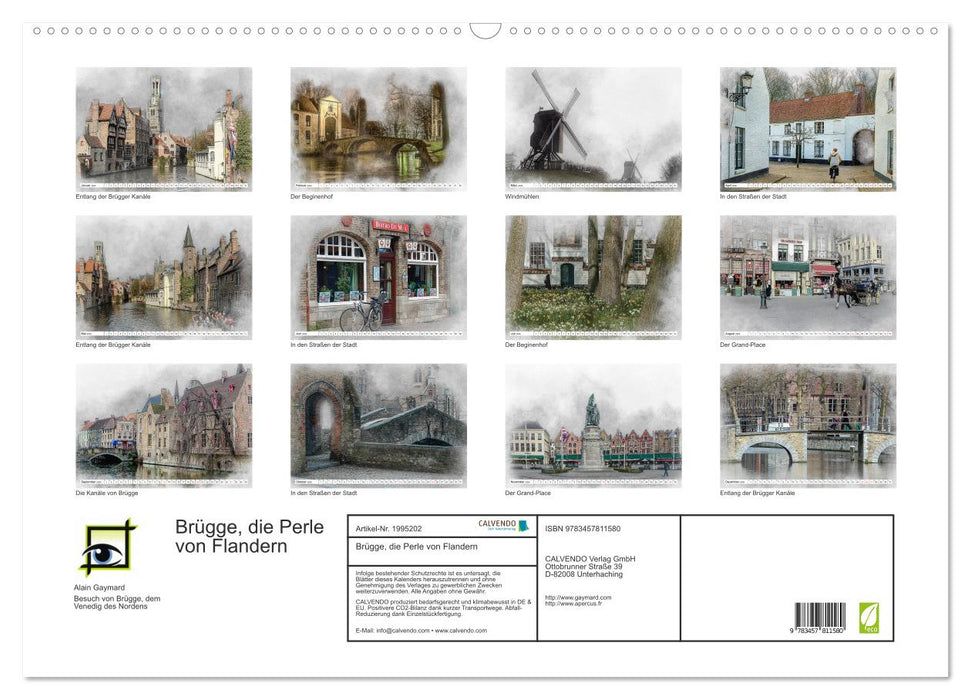The image size is (971, 700).
Task: Click the eye logo with green frame
Action: coord(107,547)
